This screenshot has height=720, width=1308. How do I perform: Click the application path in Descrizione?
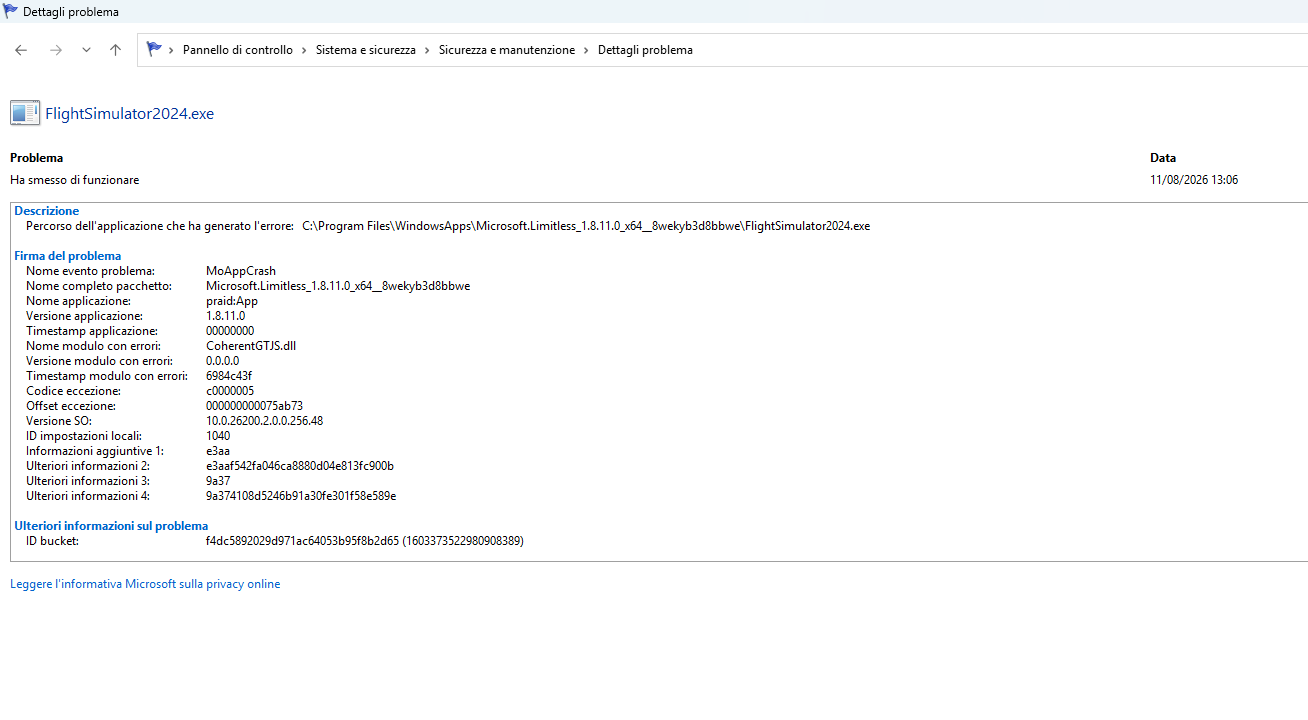(x=586, y=226)
